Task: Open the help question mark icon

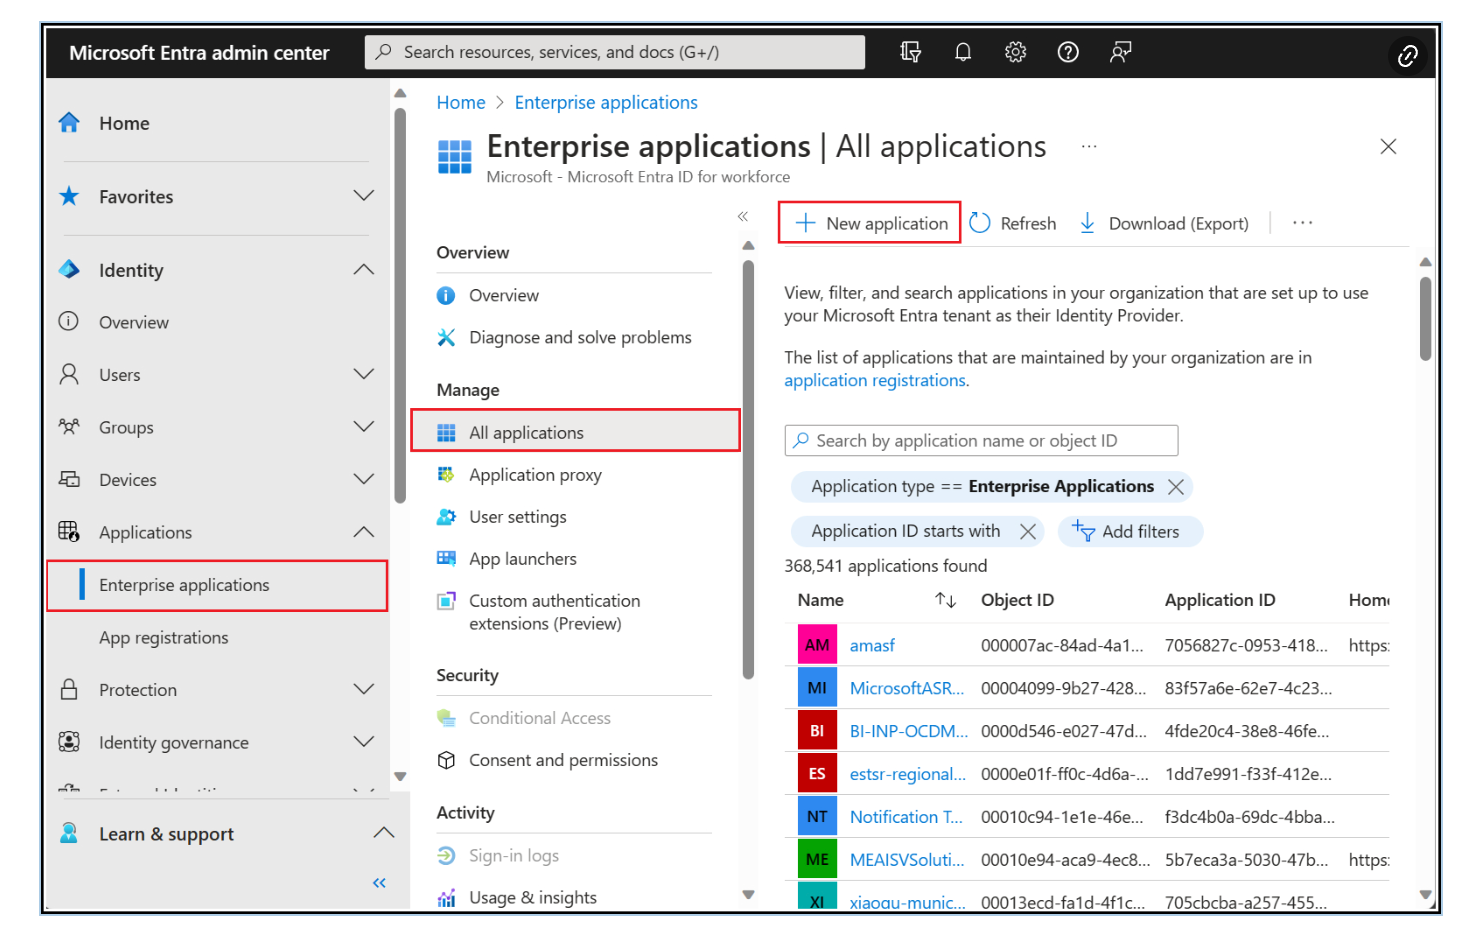Action: click(1068, 52)
